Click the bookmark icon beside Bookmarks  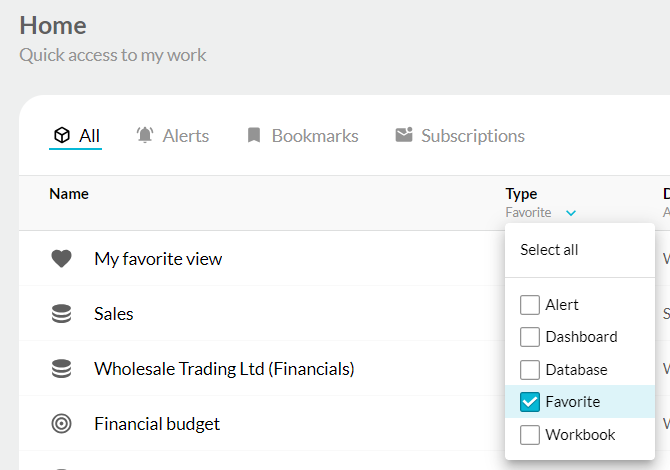254,135
